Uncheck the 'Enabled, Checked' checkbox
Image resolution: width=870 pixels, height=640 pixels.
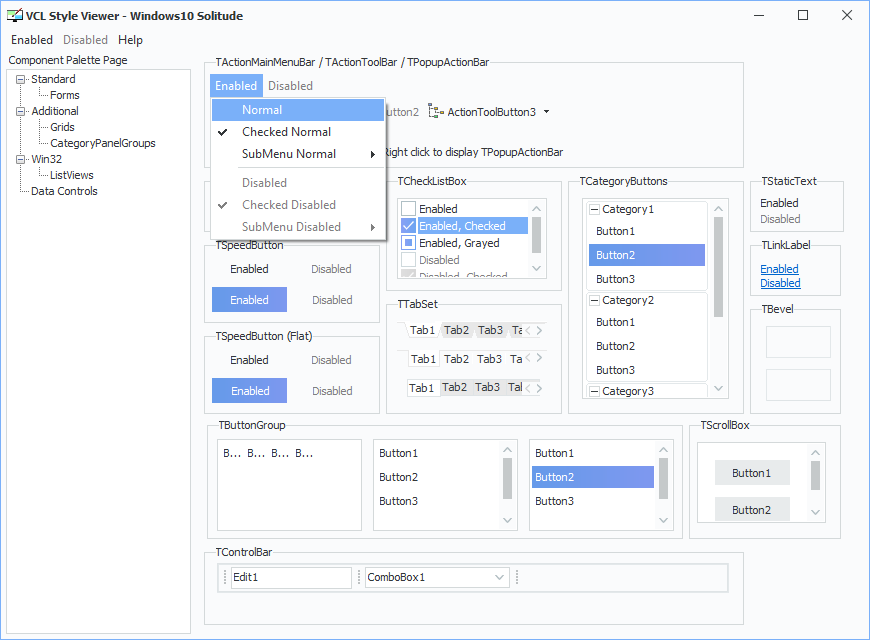408,225
